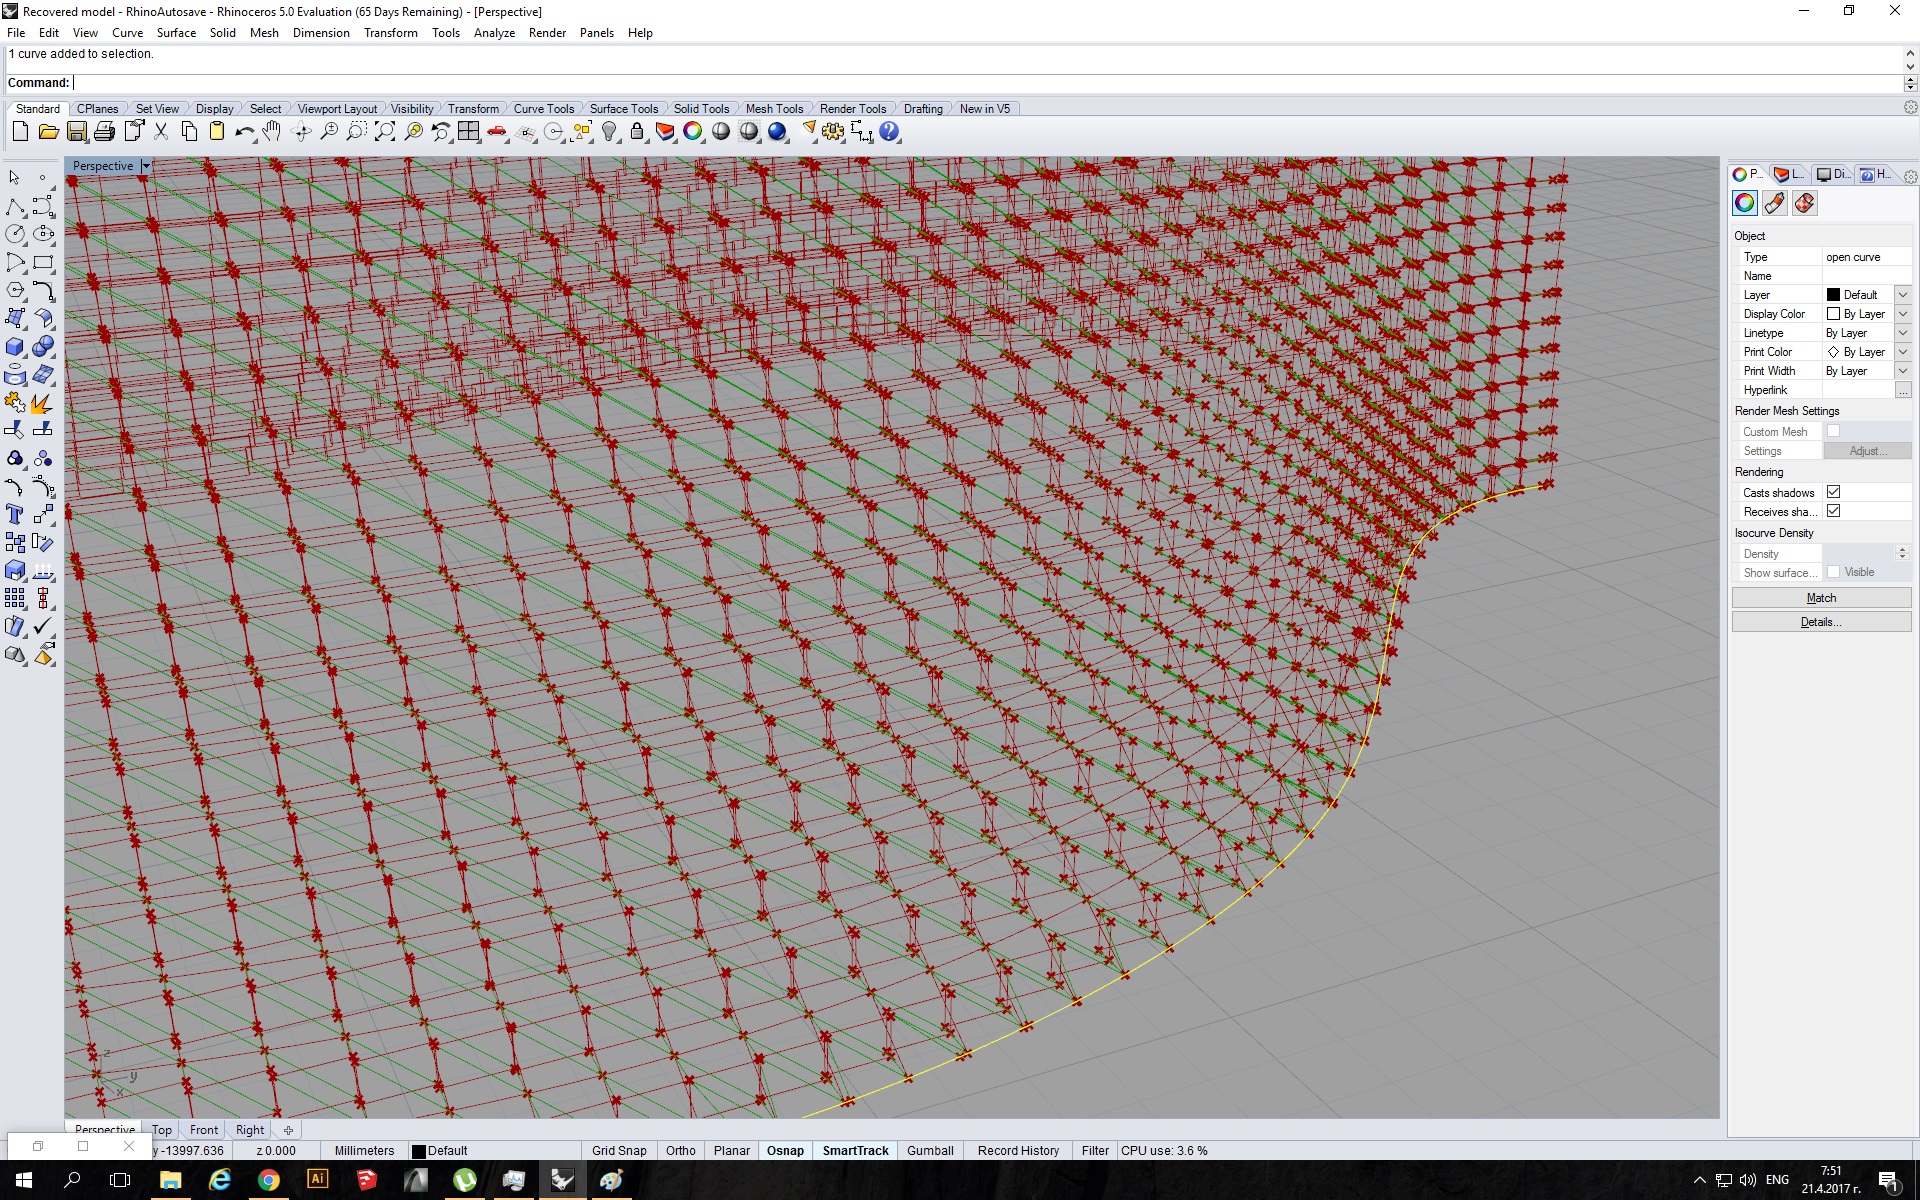Click the rectangular Array grid icon

(x=15, y=598)
